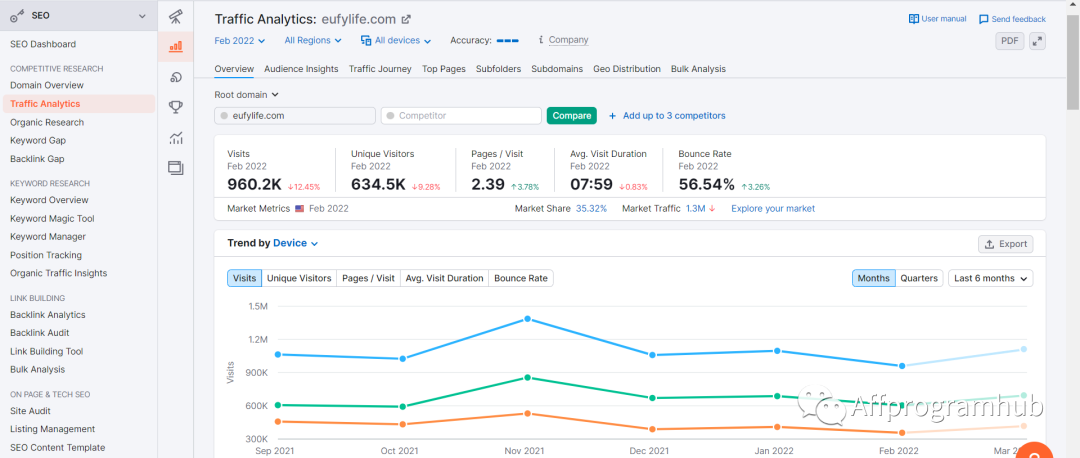Switch to Bulk Analysis tab
This screenshot has width=1080, height=458.
698,69
